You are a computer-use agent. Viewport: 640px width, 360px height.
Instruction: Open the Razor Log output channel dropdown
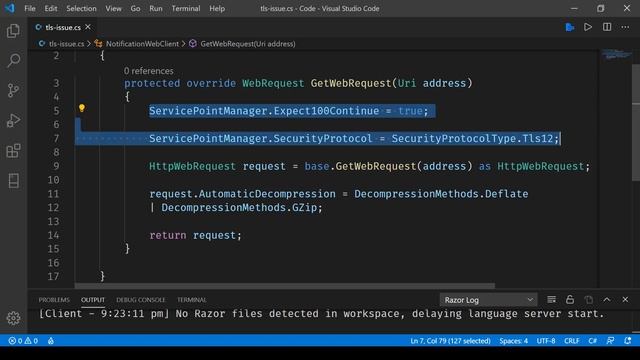pos(488,300)
